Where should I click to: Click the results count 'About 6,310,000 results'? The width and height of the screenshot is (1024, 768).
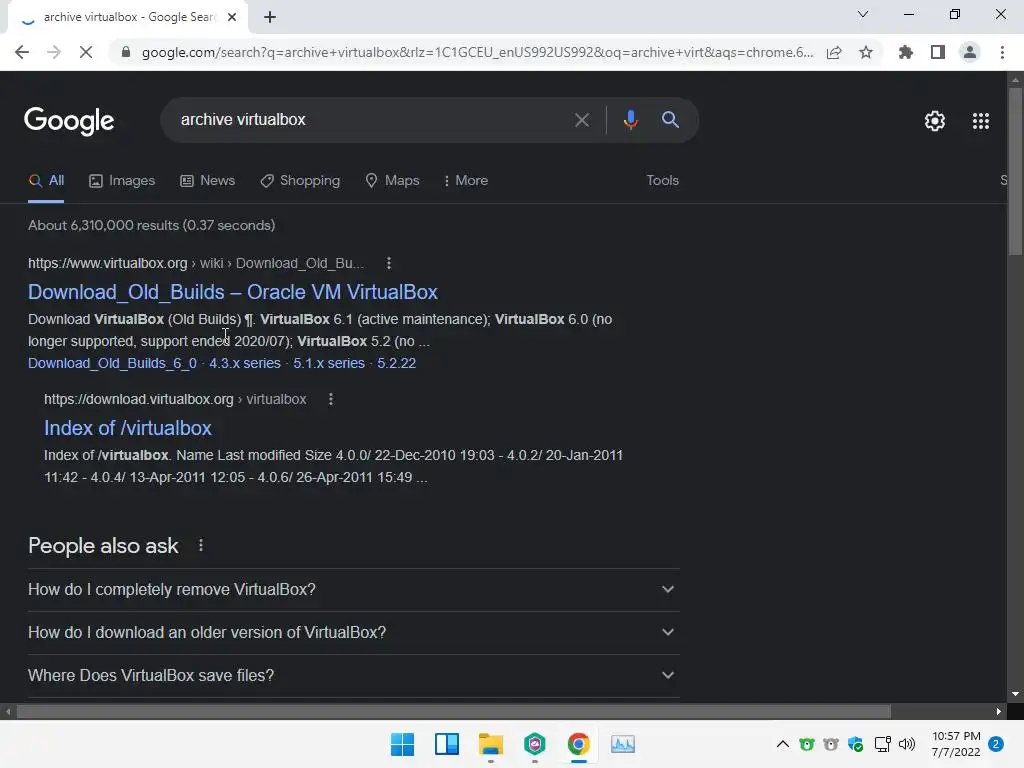coord(152,225)
